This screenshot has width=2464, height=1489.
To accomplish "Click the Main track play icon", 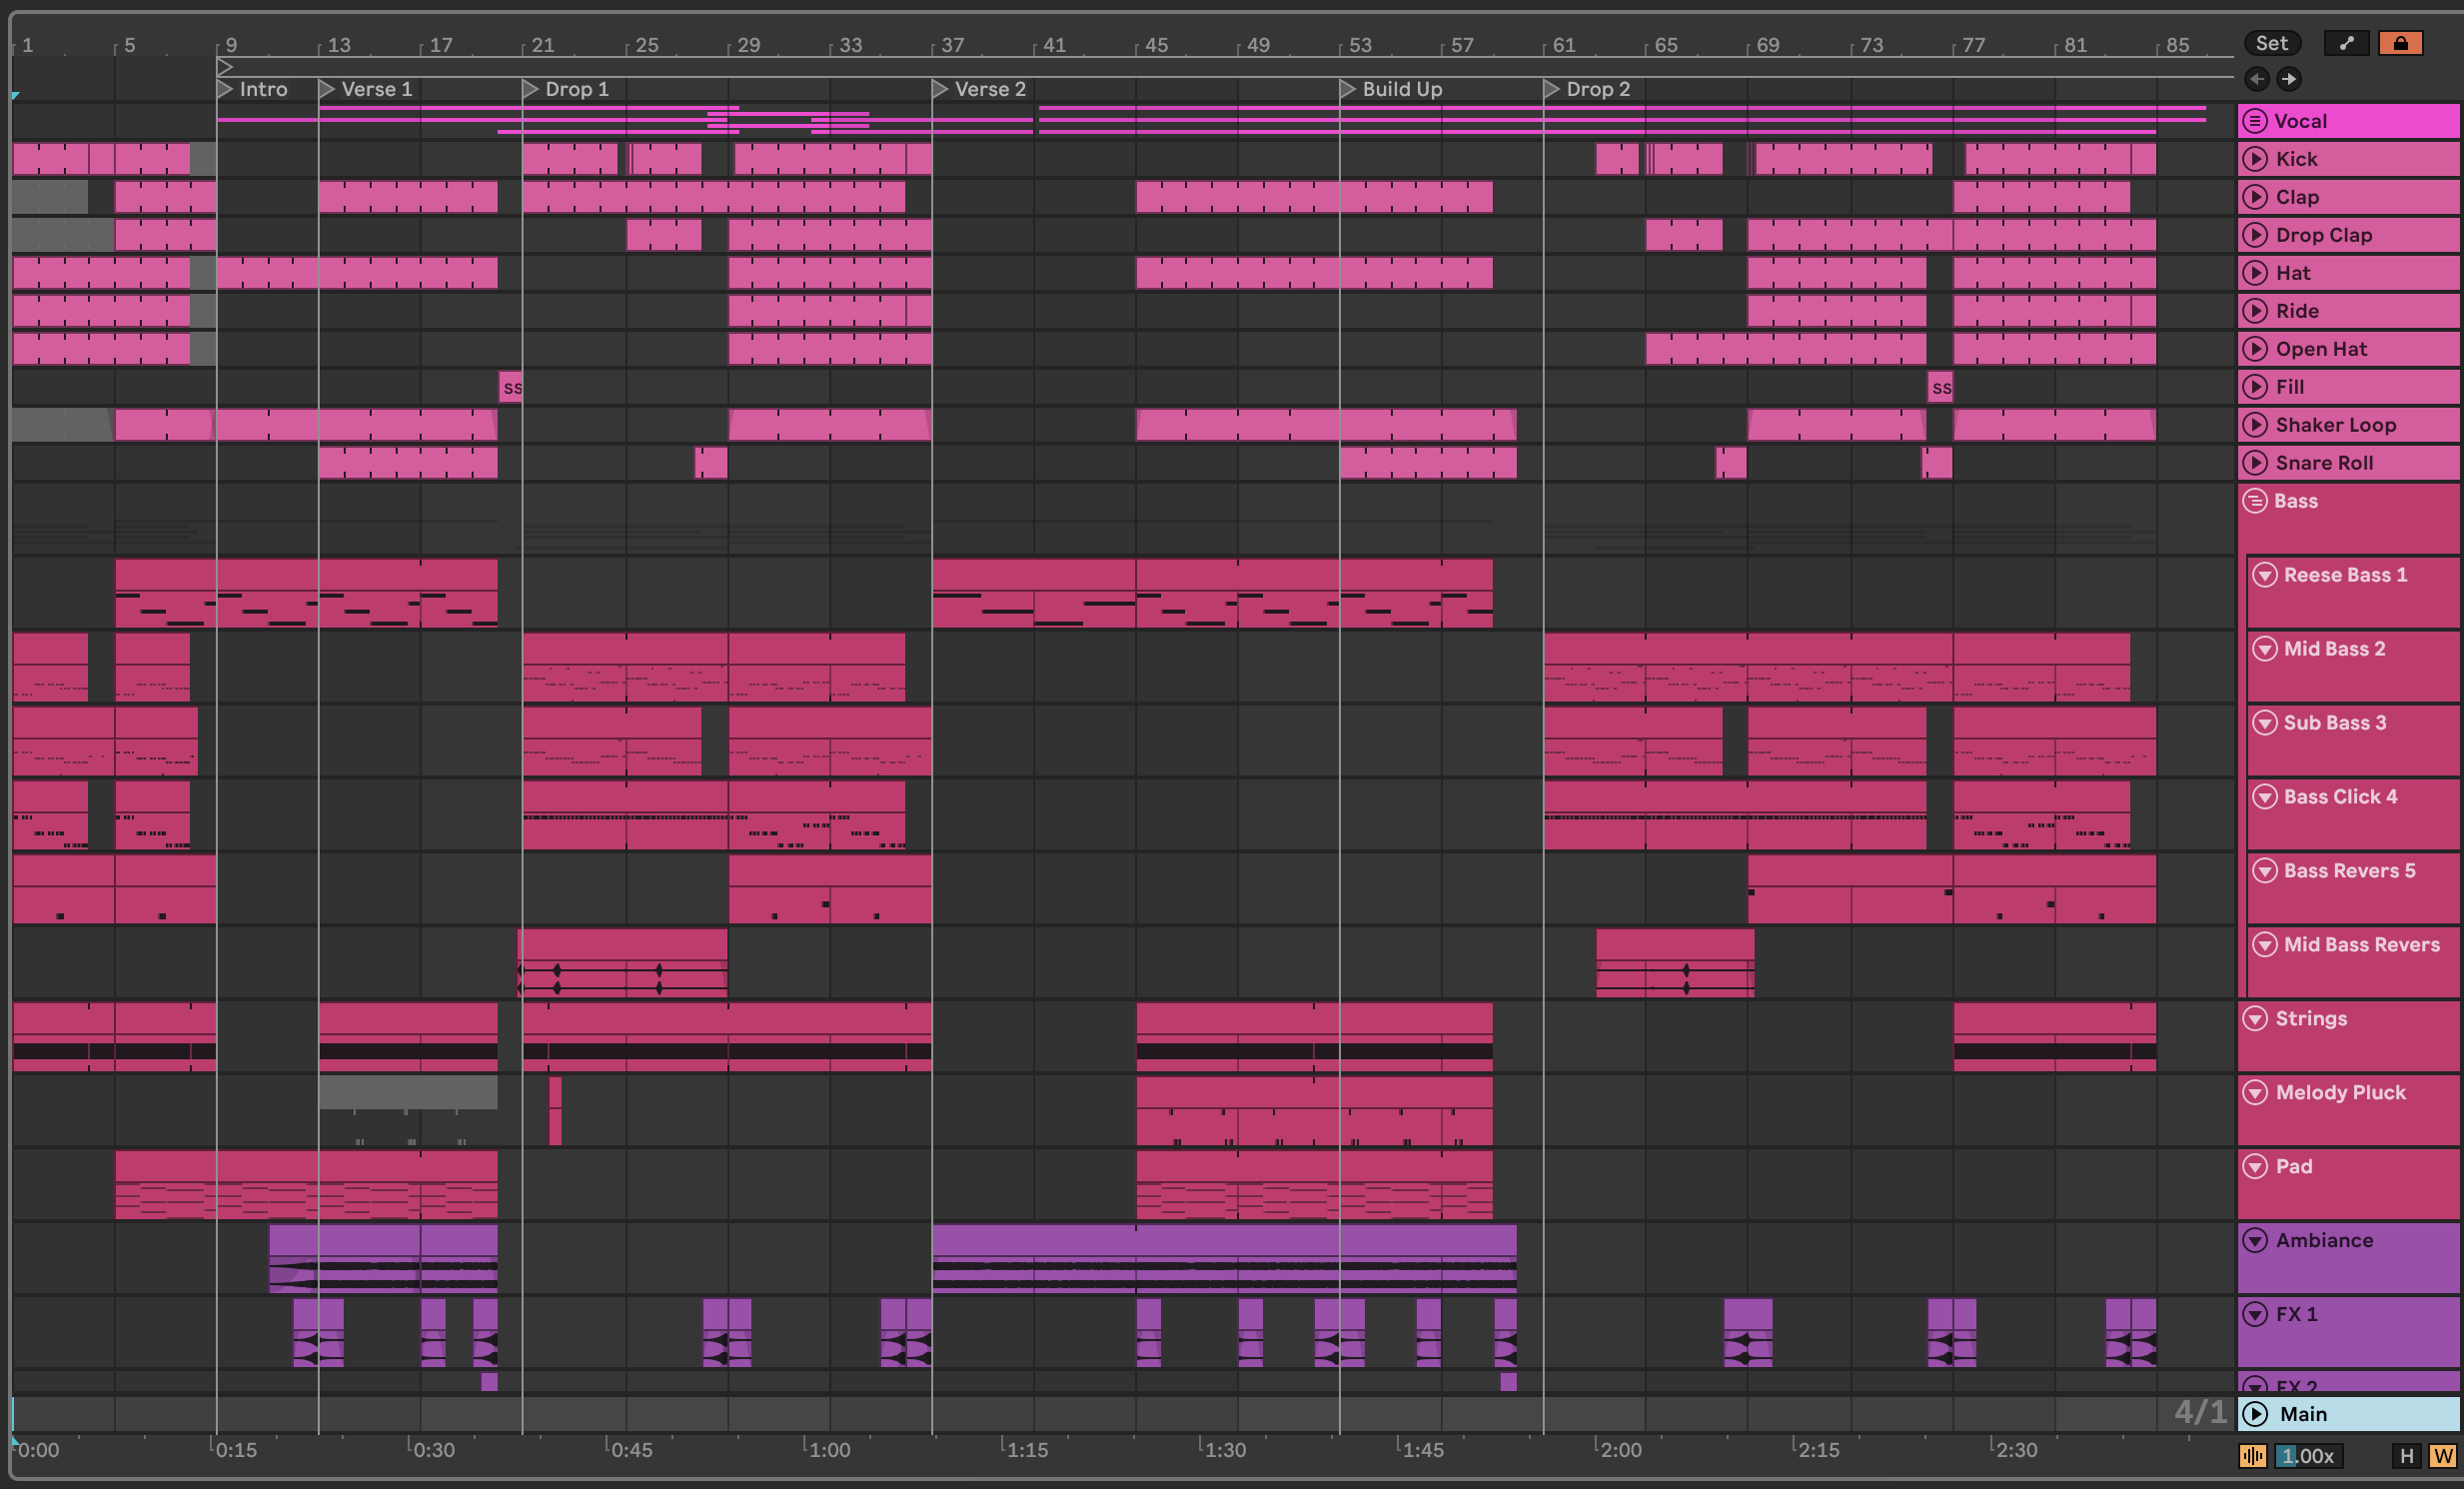I will [x=2255, y=1414].
